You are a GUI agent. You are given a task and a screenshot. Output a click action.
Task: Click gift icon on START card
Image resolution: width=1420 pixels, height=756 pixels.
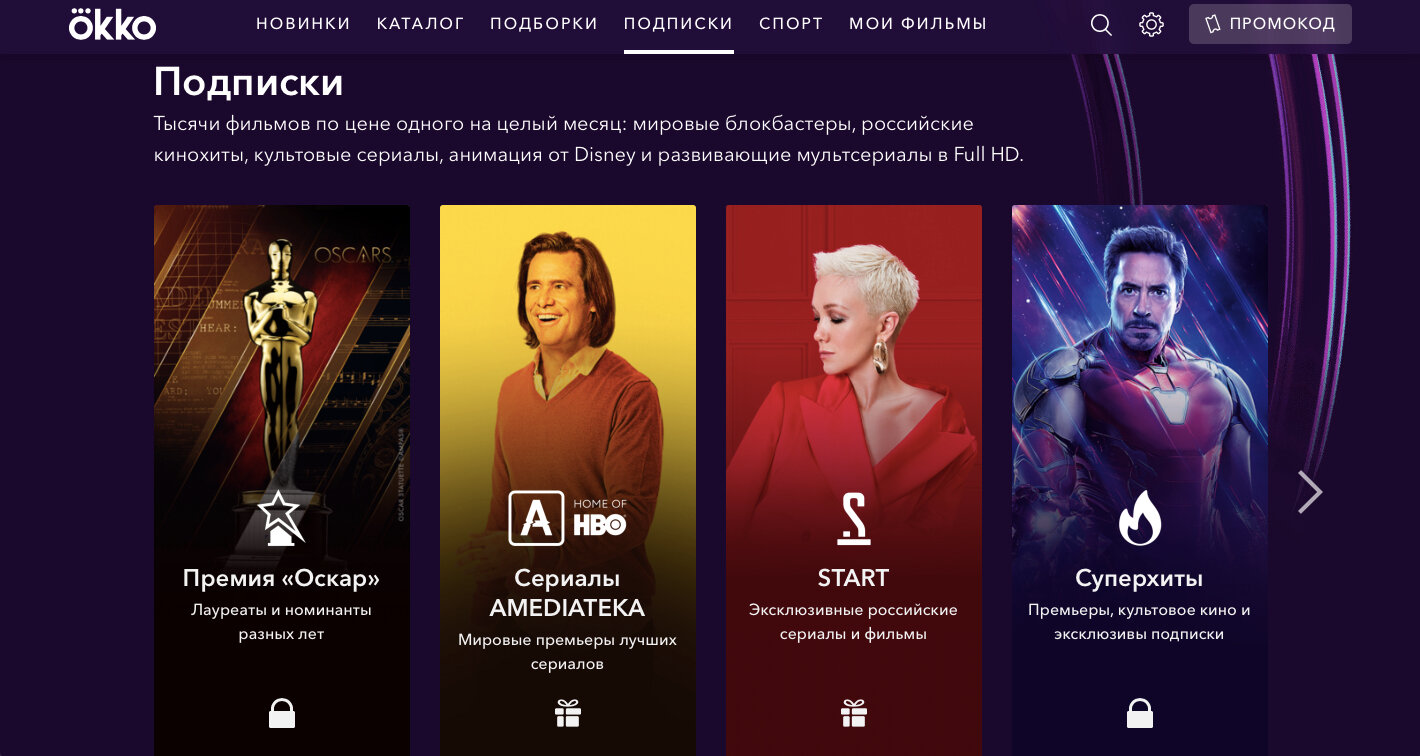click(x=854, y=713)
